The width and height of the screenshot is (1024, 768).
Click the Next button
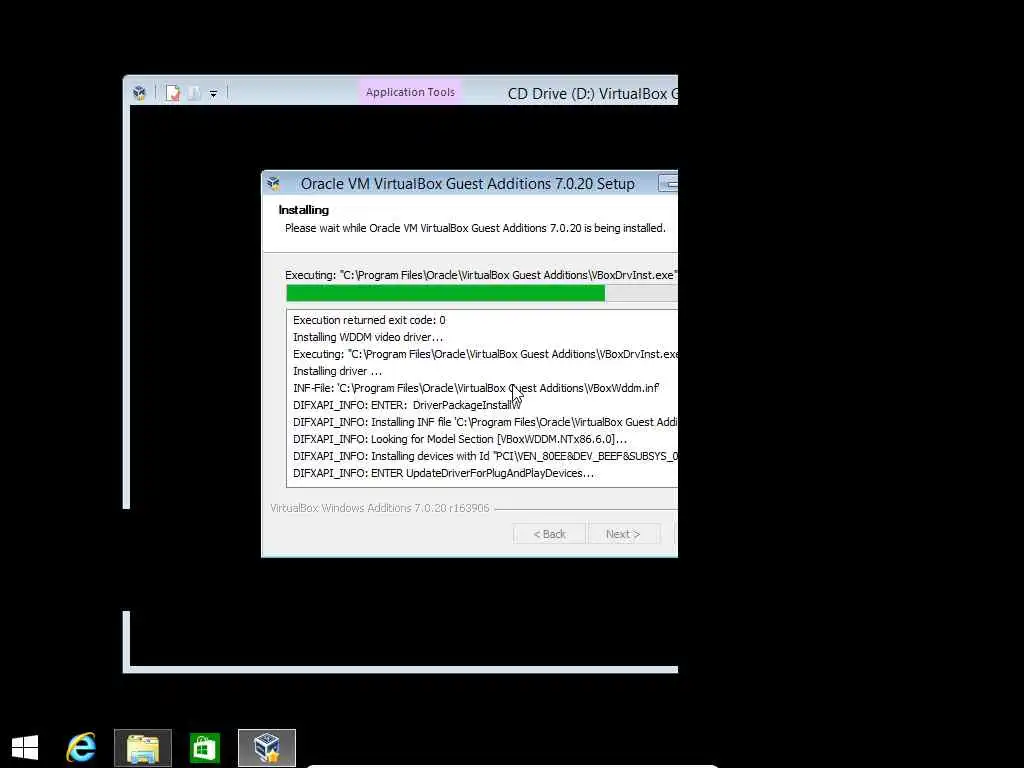tap(623, 534)
